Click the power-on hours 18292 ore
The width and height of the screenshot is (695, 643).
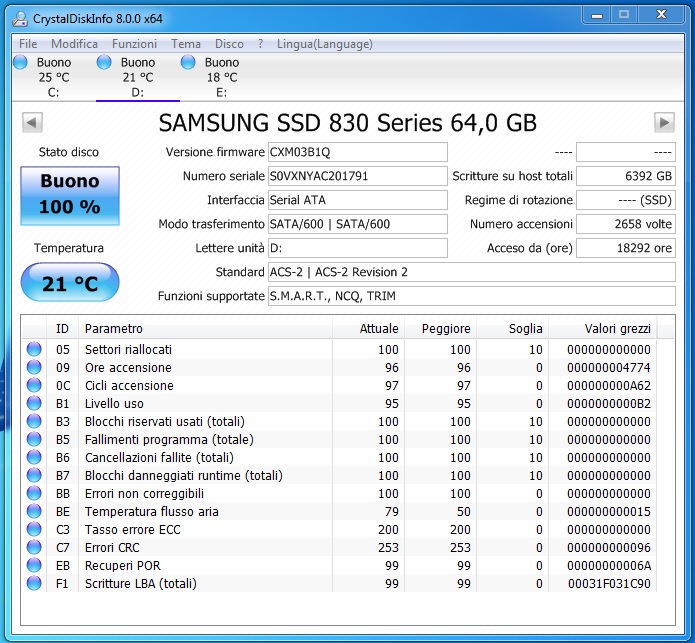[x=626, y=248]
